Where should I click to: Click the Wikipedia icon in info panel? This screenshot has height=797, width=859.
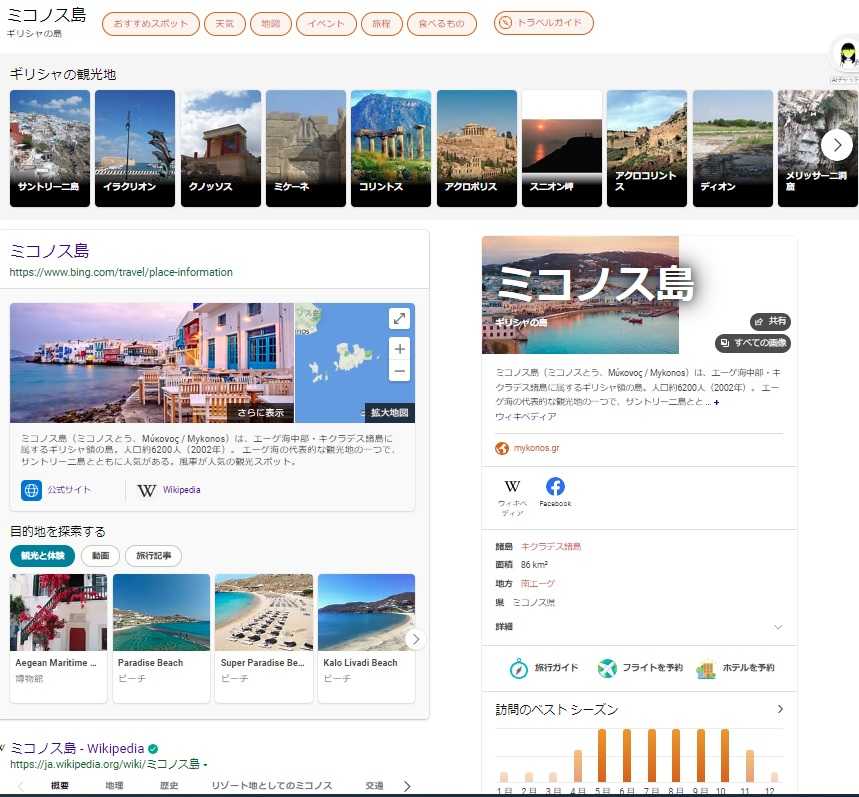(x=512, y=487)
